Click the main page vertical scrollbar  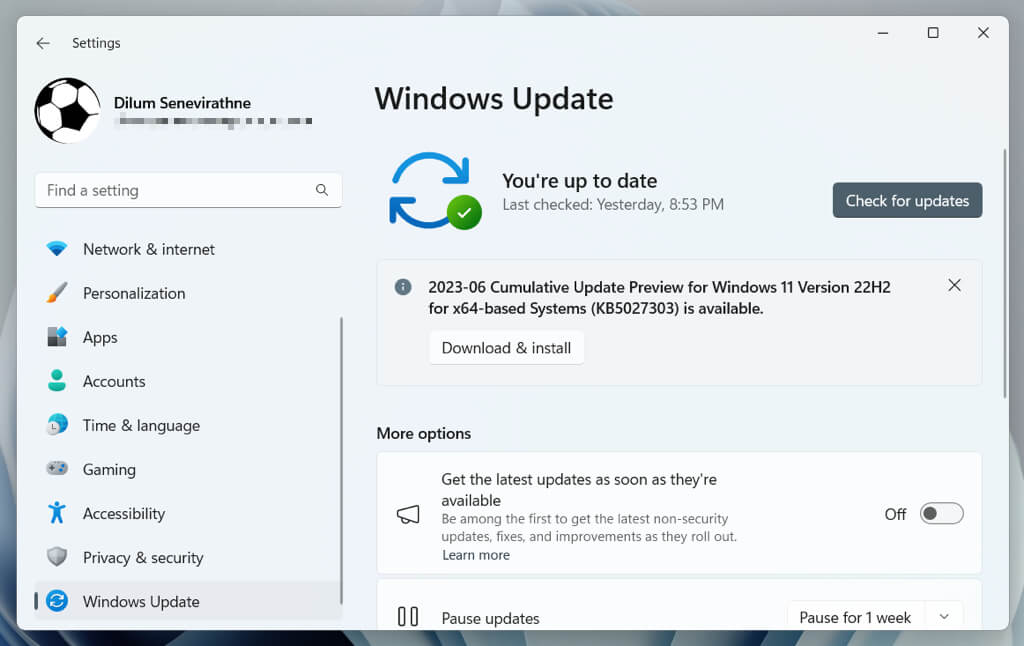click(1004, 273)
